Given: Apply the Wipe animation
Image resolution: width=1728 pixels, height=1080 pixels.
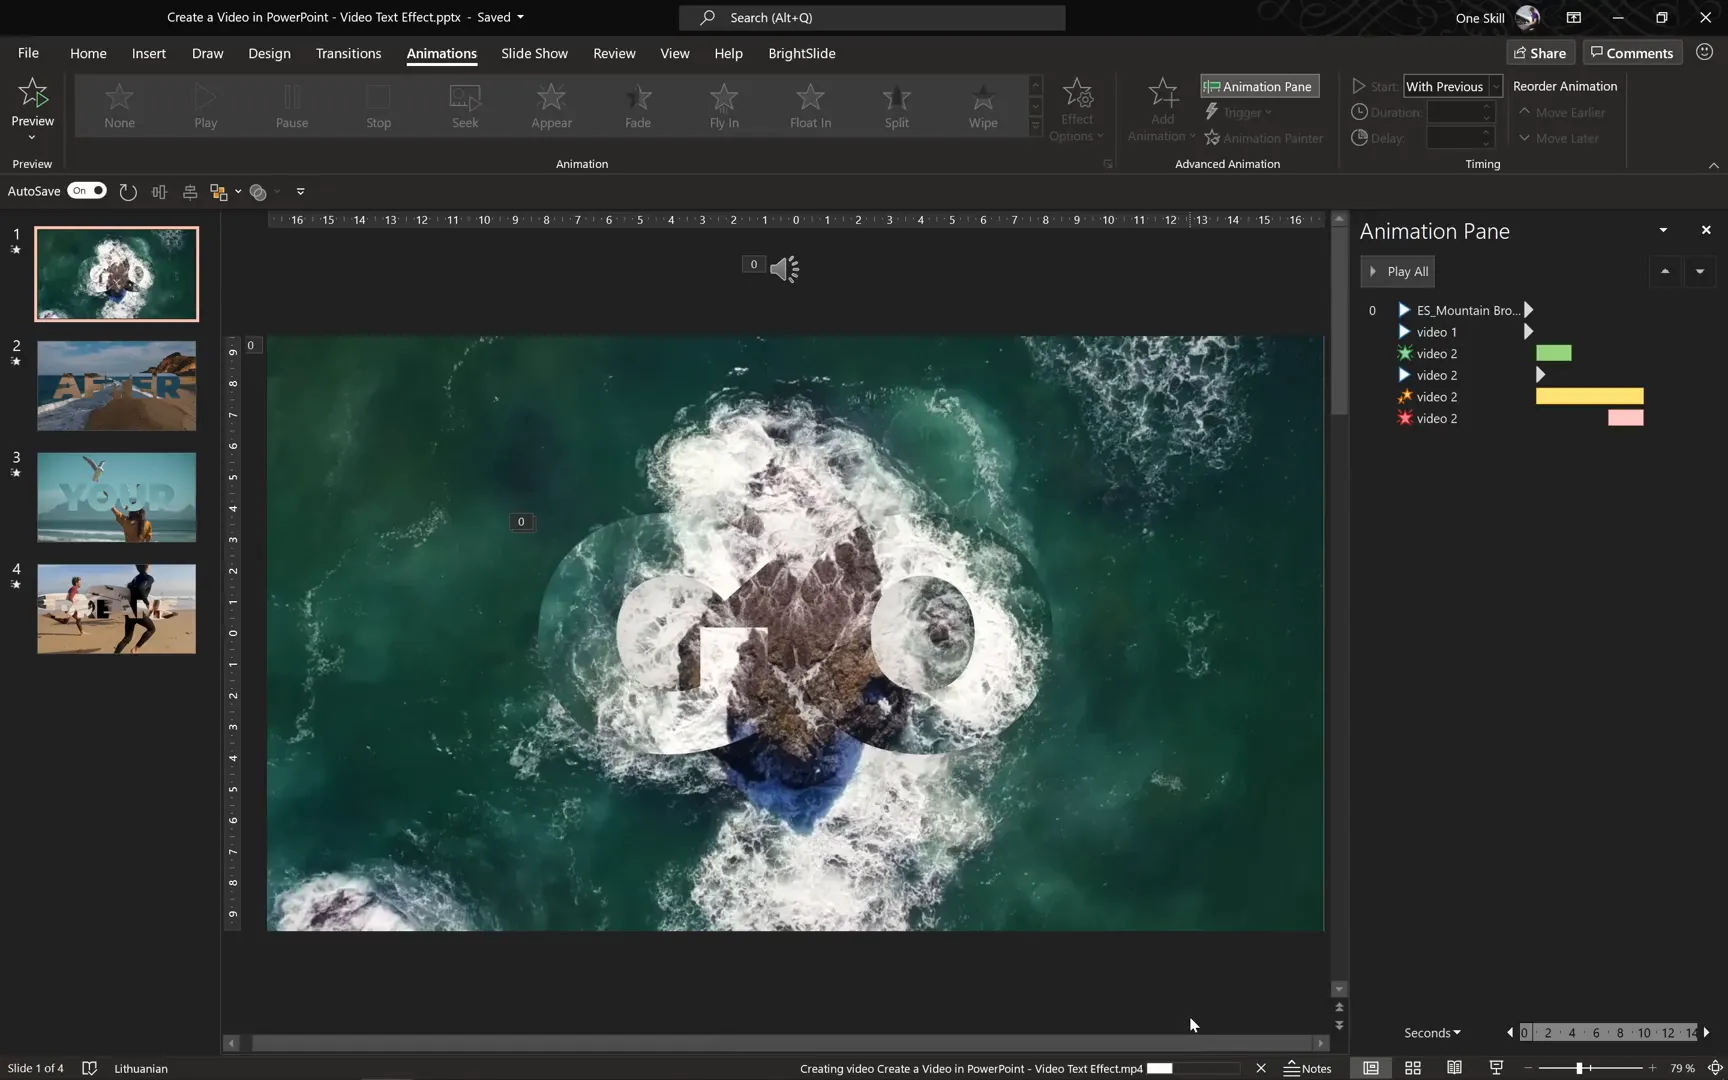Looking at the screenshot, I should coord(982,105).
